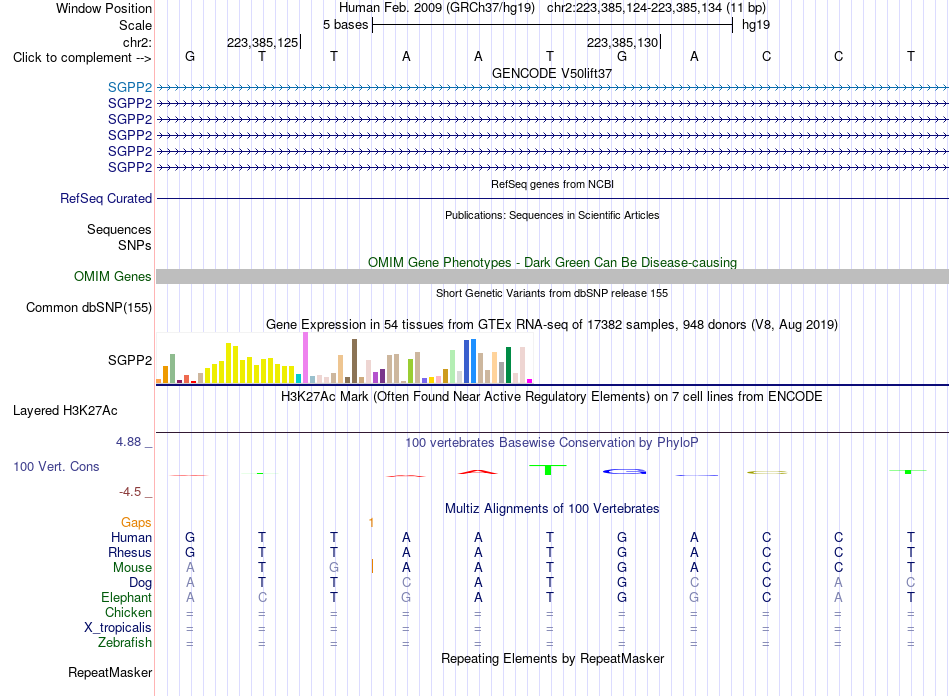Image resolution: width=950 pixels, height=696 pixels.
Task: Select the light-blue highlighted SGPP2 transcript label
Action: (x=130, y=87)
